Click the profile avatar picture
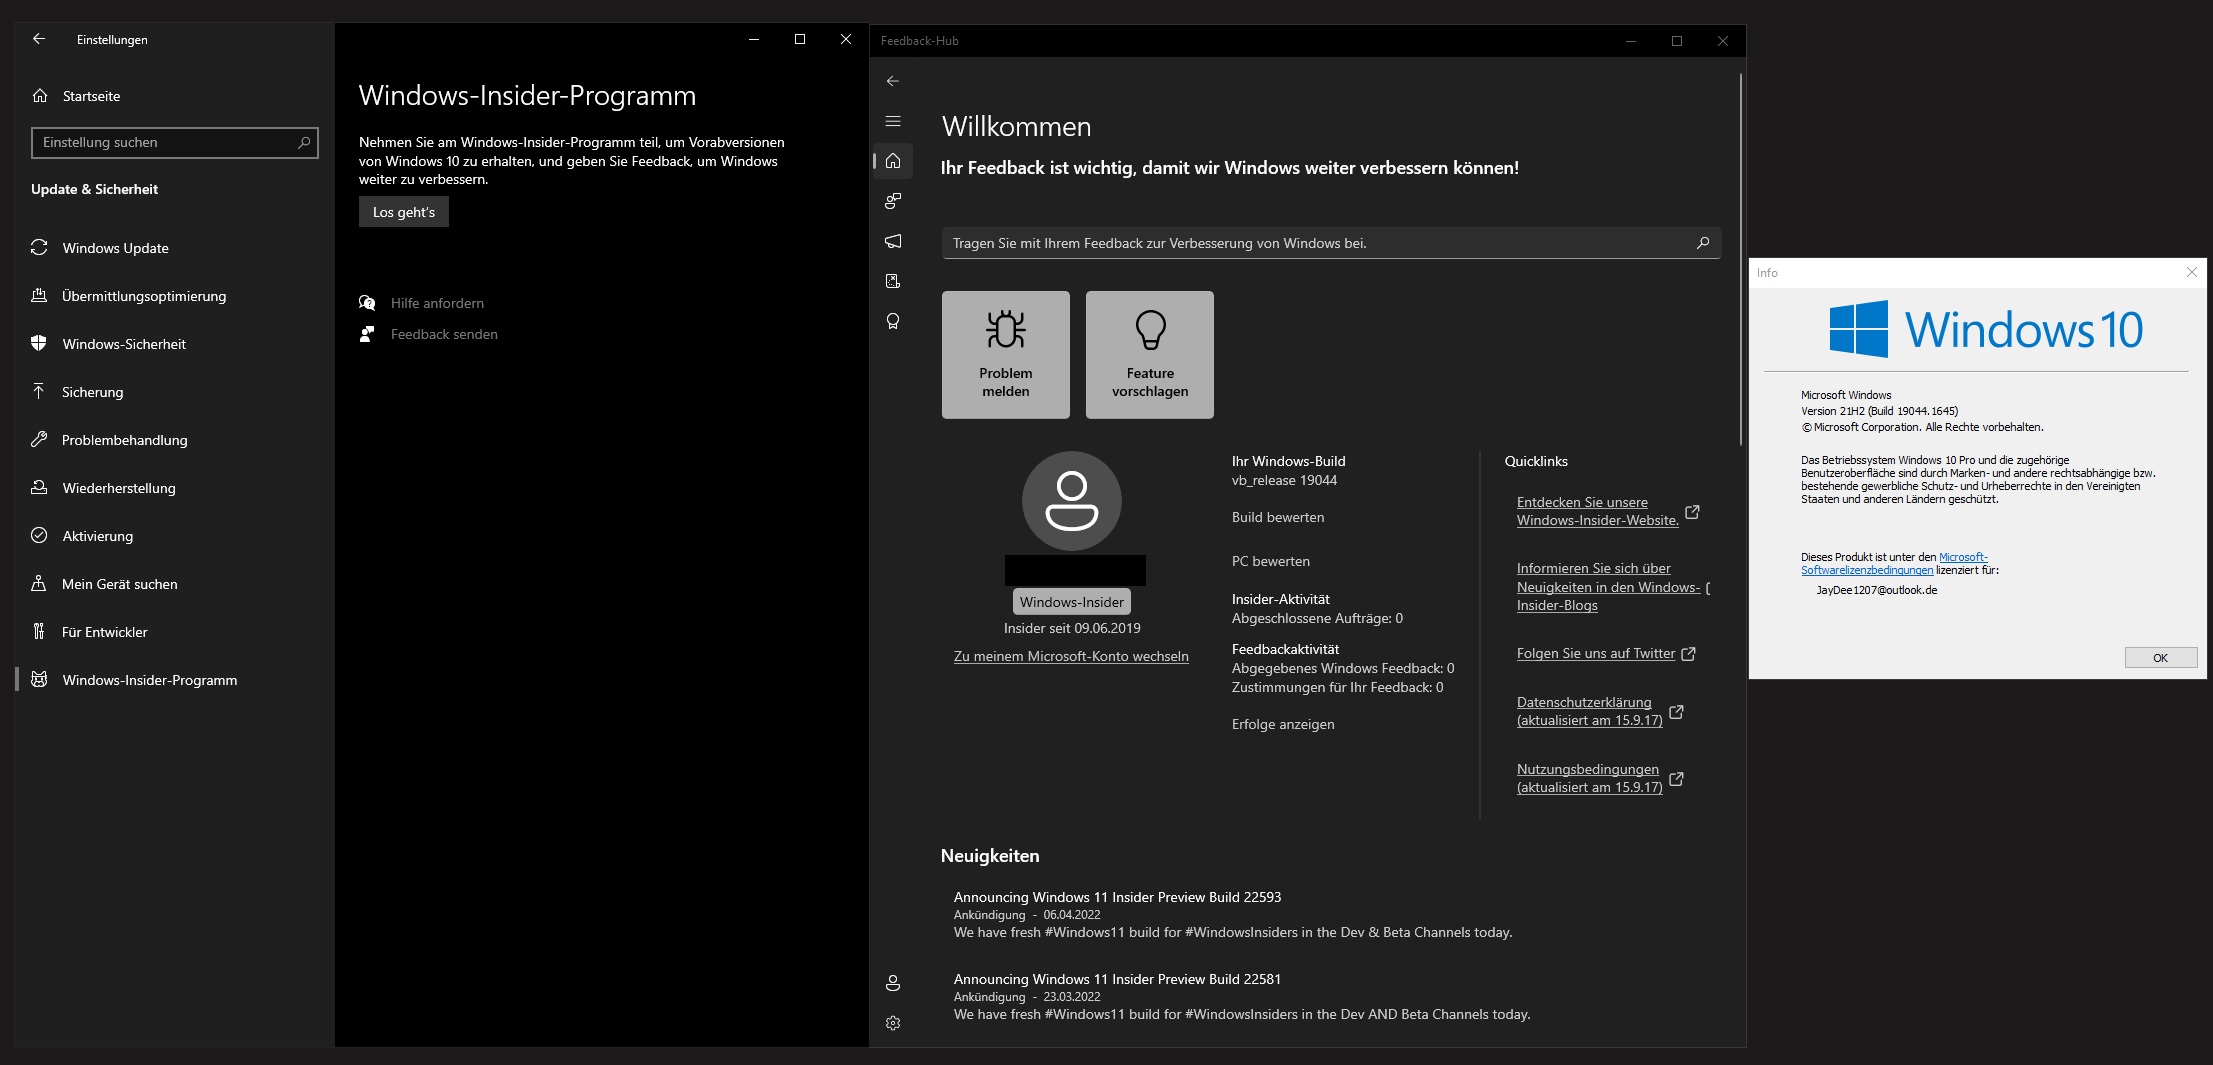Screen dimensions: 2213x1065 coord(1072,501)
